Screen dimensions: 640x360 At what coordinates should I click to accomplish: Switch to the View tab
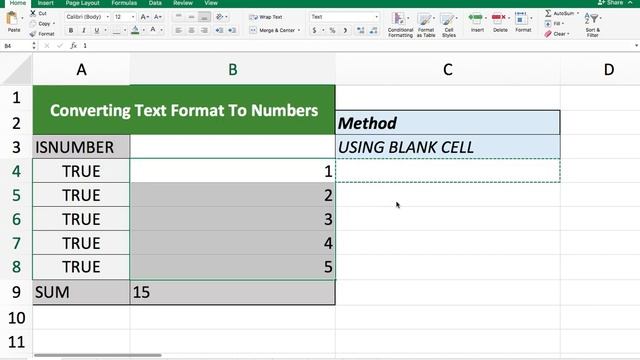tap(211, 3)
